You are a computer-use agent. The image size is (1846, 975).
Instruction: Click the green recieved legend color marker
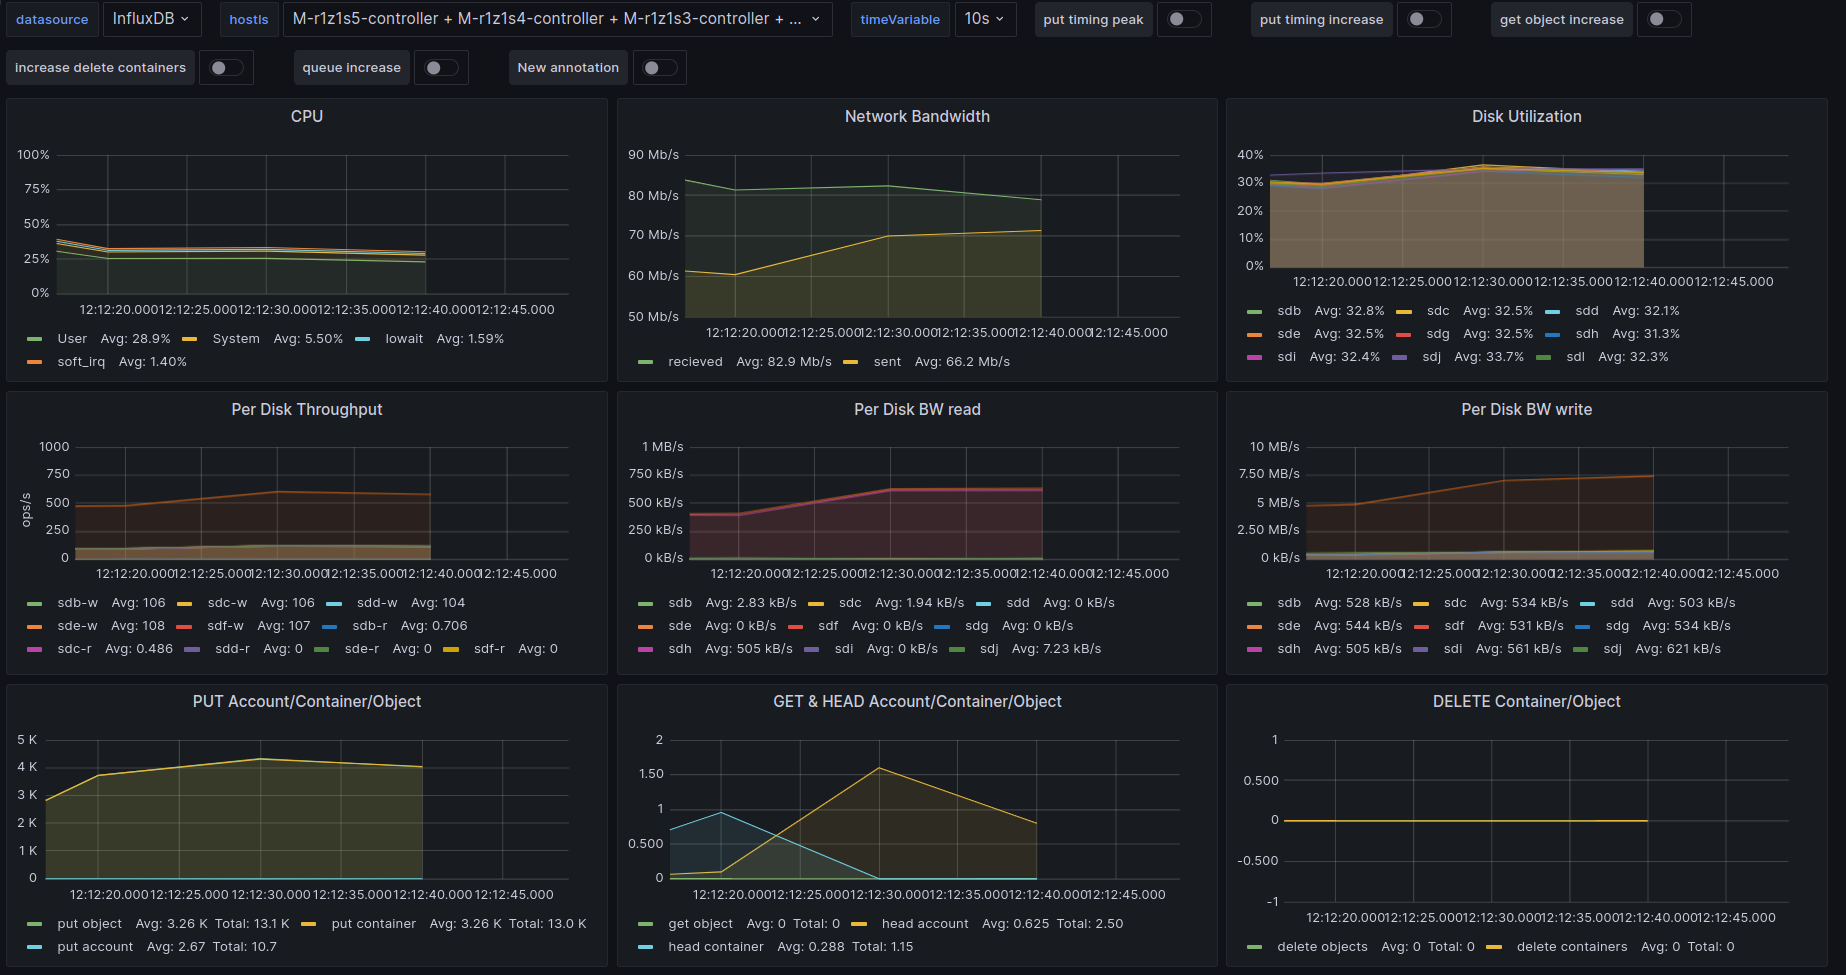[x=646, y=362]
